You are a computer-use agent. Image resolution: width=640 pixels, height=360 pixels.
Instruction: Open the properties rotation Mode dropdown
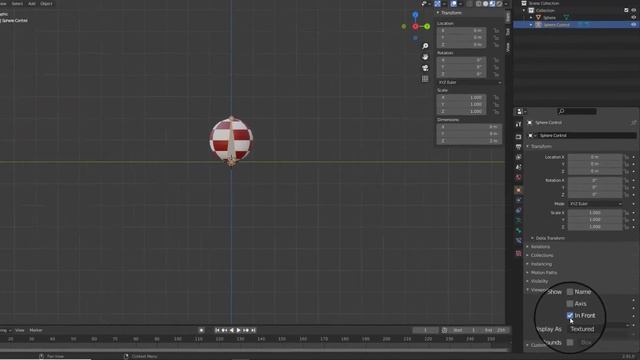(x=596, y=204)
